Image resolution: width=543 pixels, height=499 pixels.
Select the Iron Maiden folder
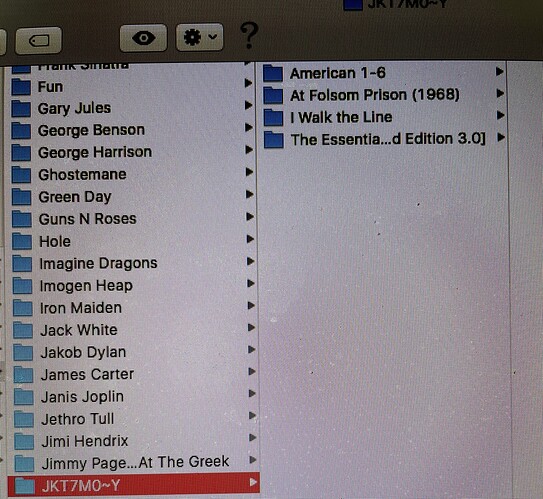tap(133, 308)
